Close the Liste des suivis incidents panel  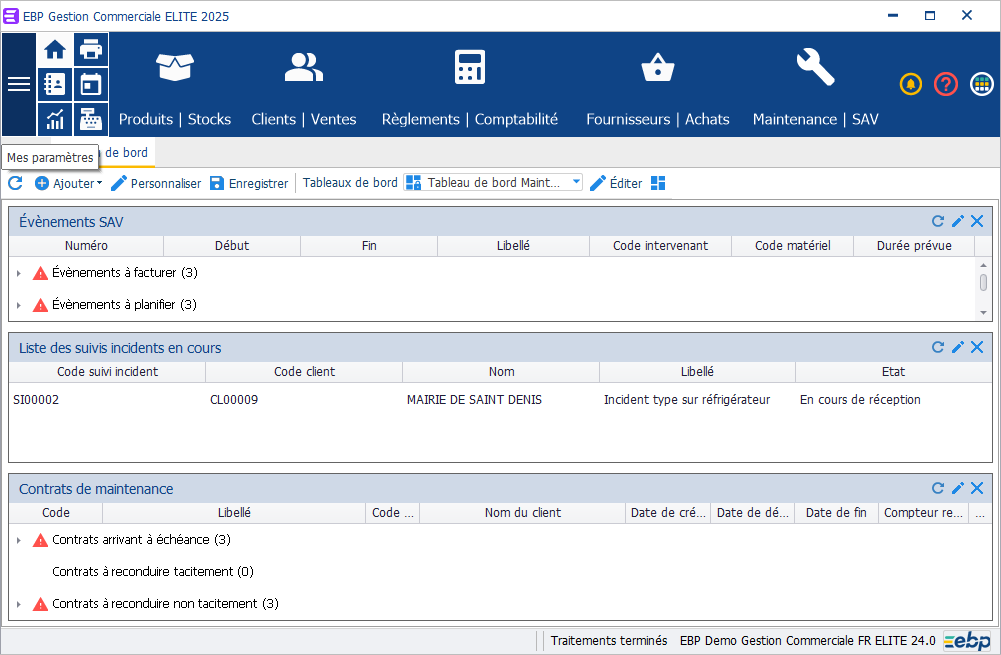click(977, 348)
